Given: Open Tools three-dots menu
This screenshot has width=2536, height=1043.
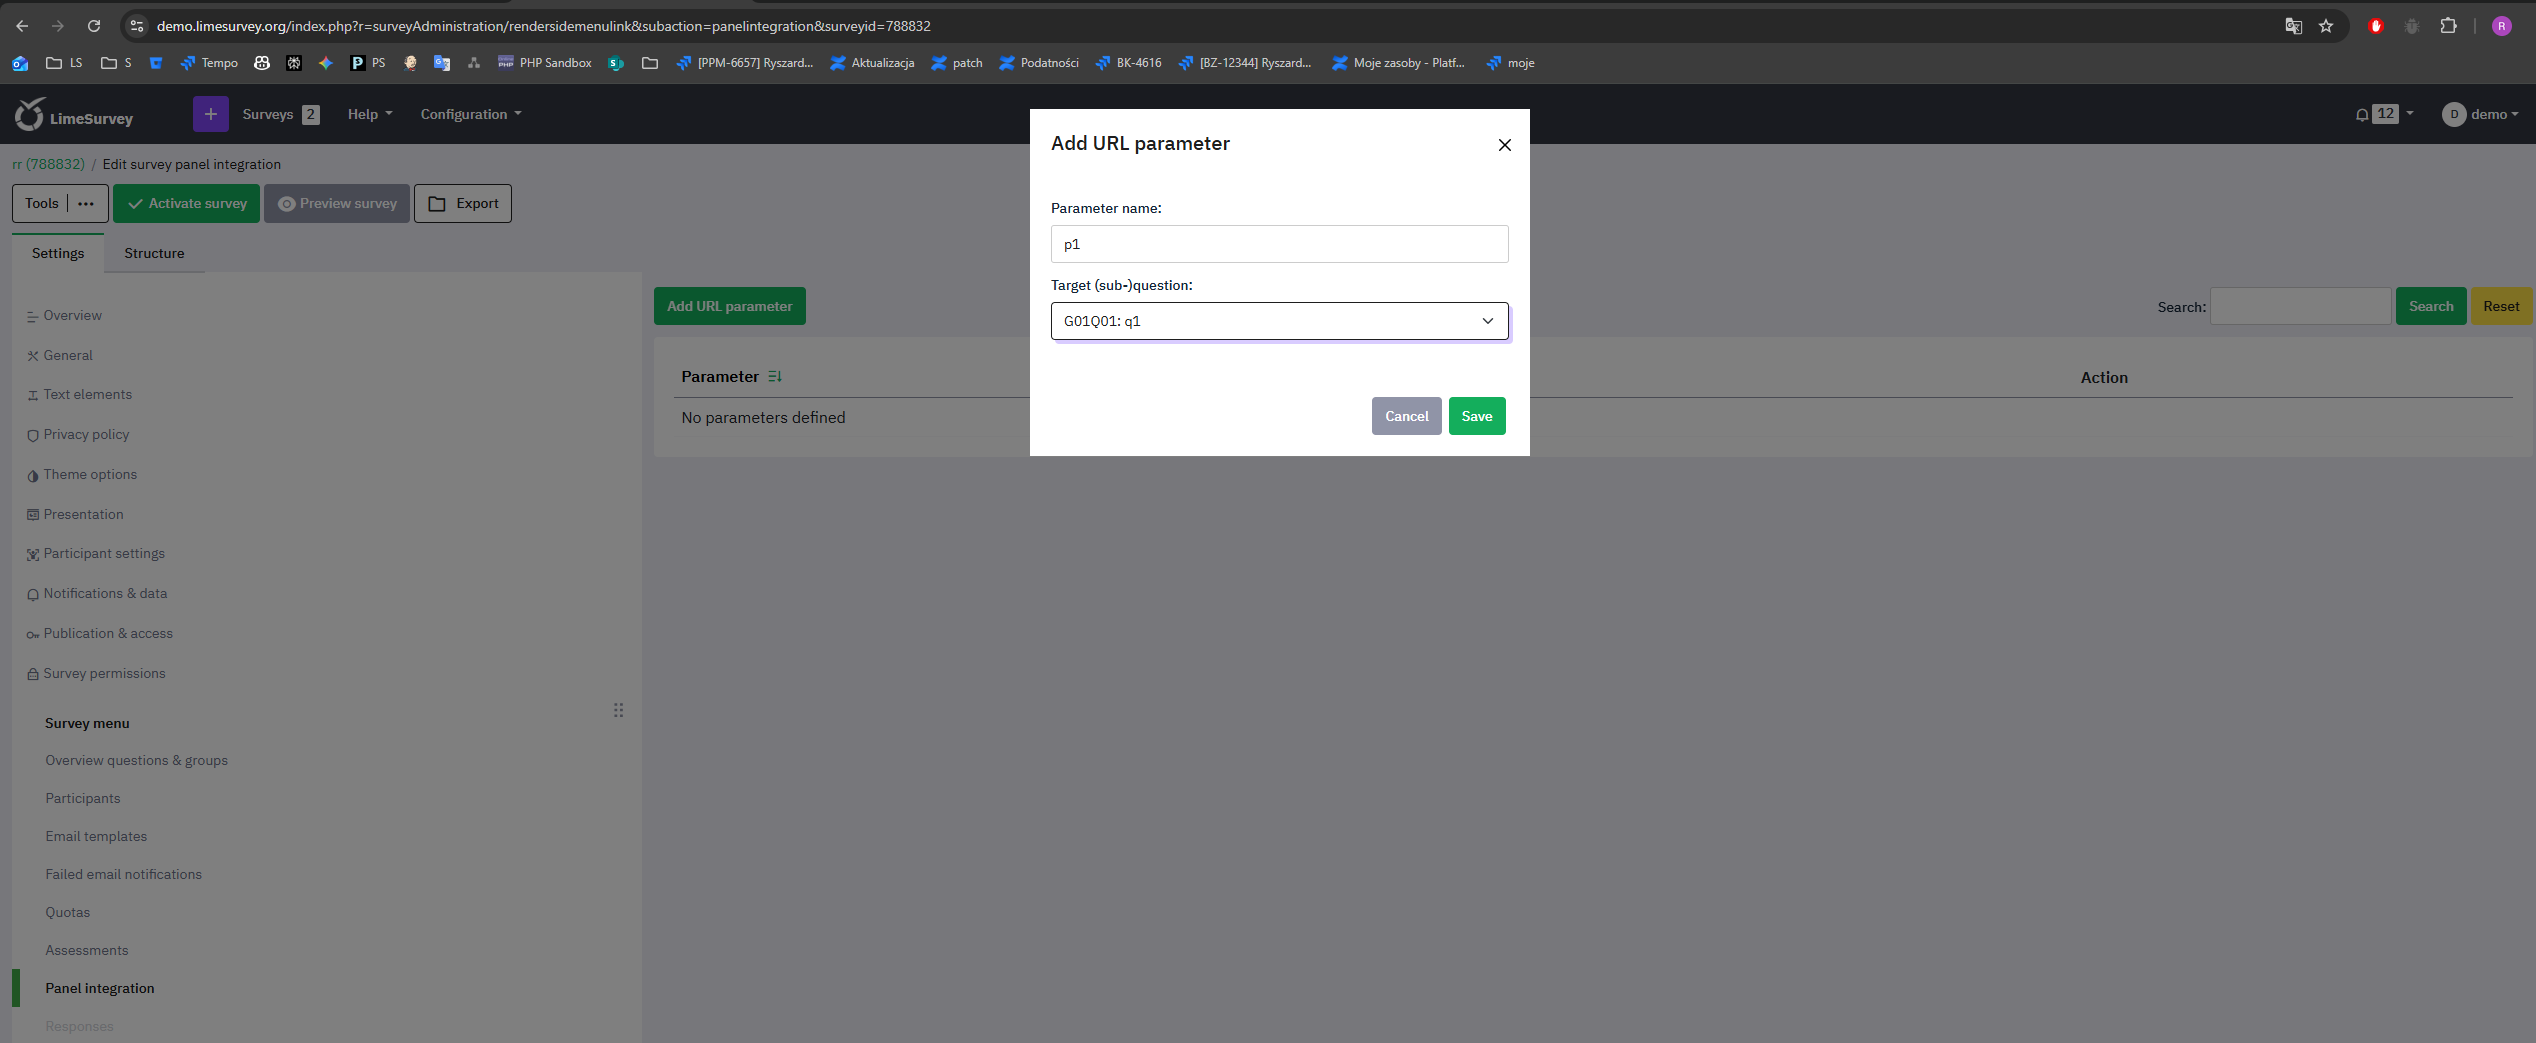Looking at the screenshot, I should pos(86,204).
